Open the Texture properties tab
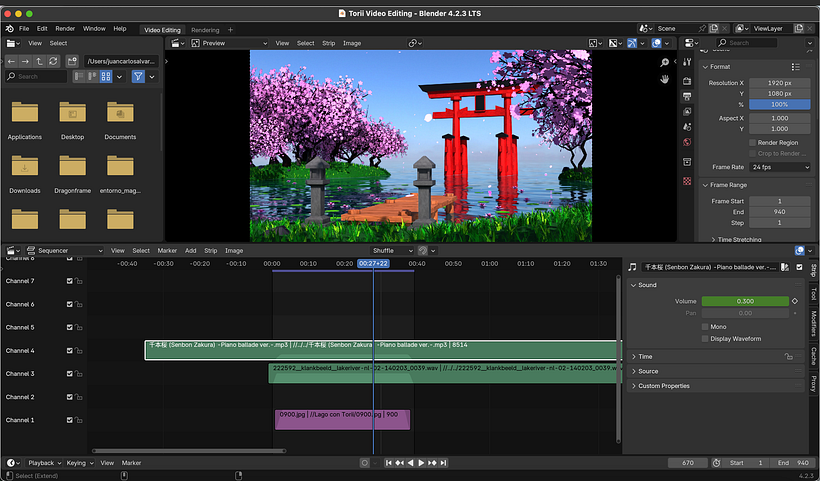 pyautogui.click(x=687, y=181)
